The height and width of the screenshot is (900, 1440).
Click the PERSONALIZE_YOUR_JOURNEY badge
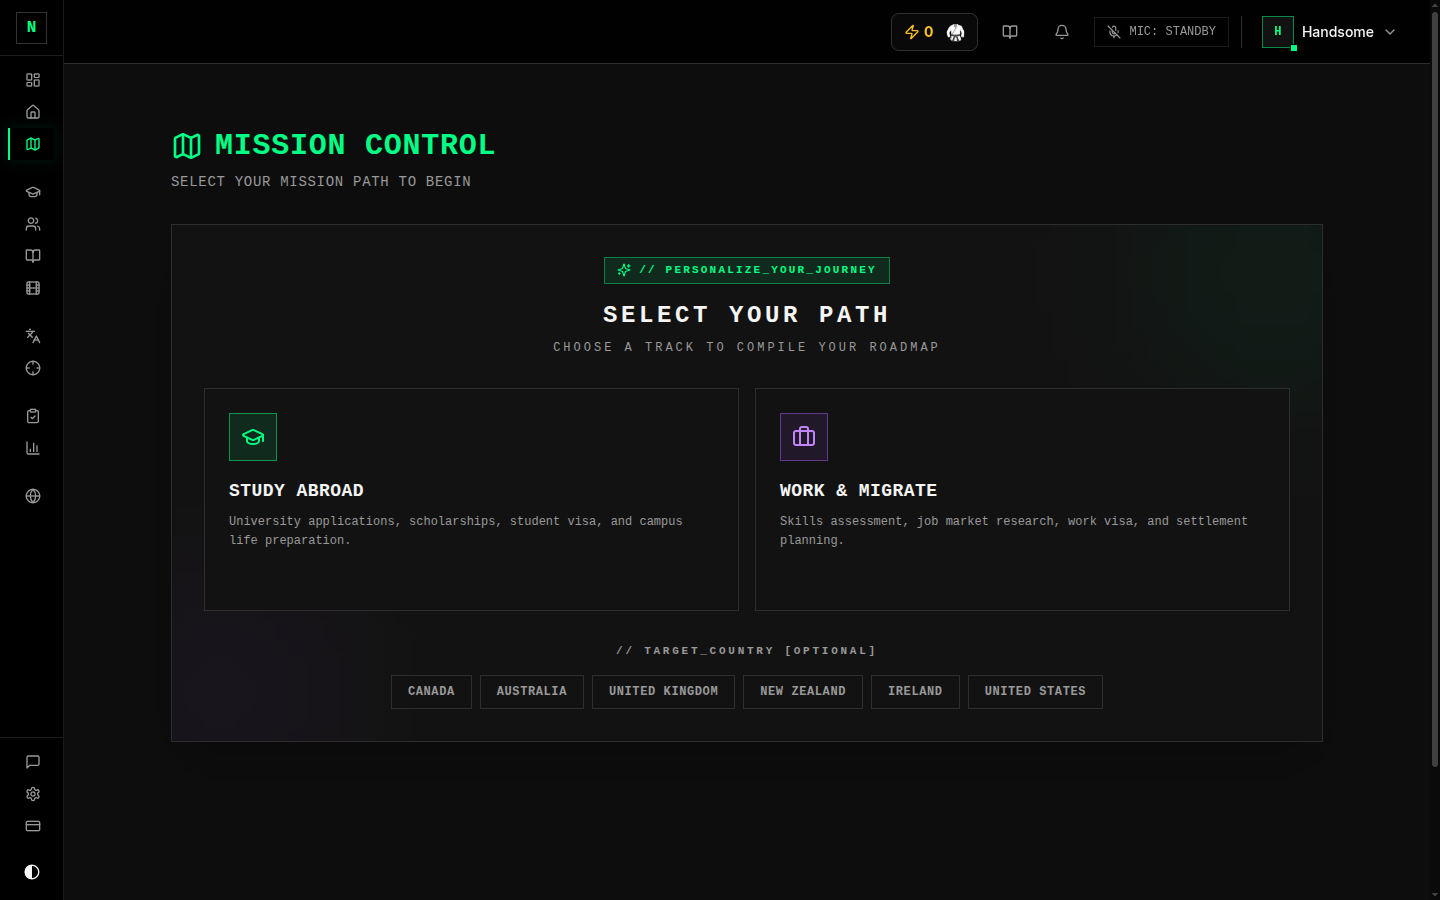pyautogui.click(x=747, y=270)
